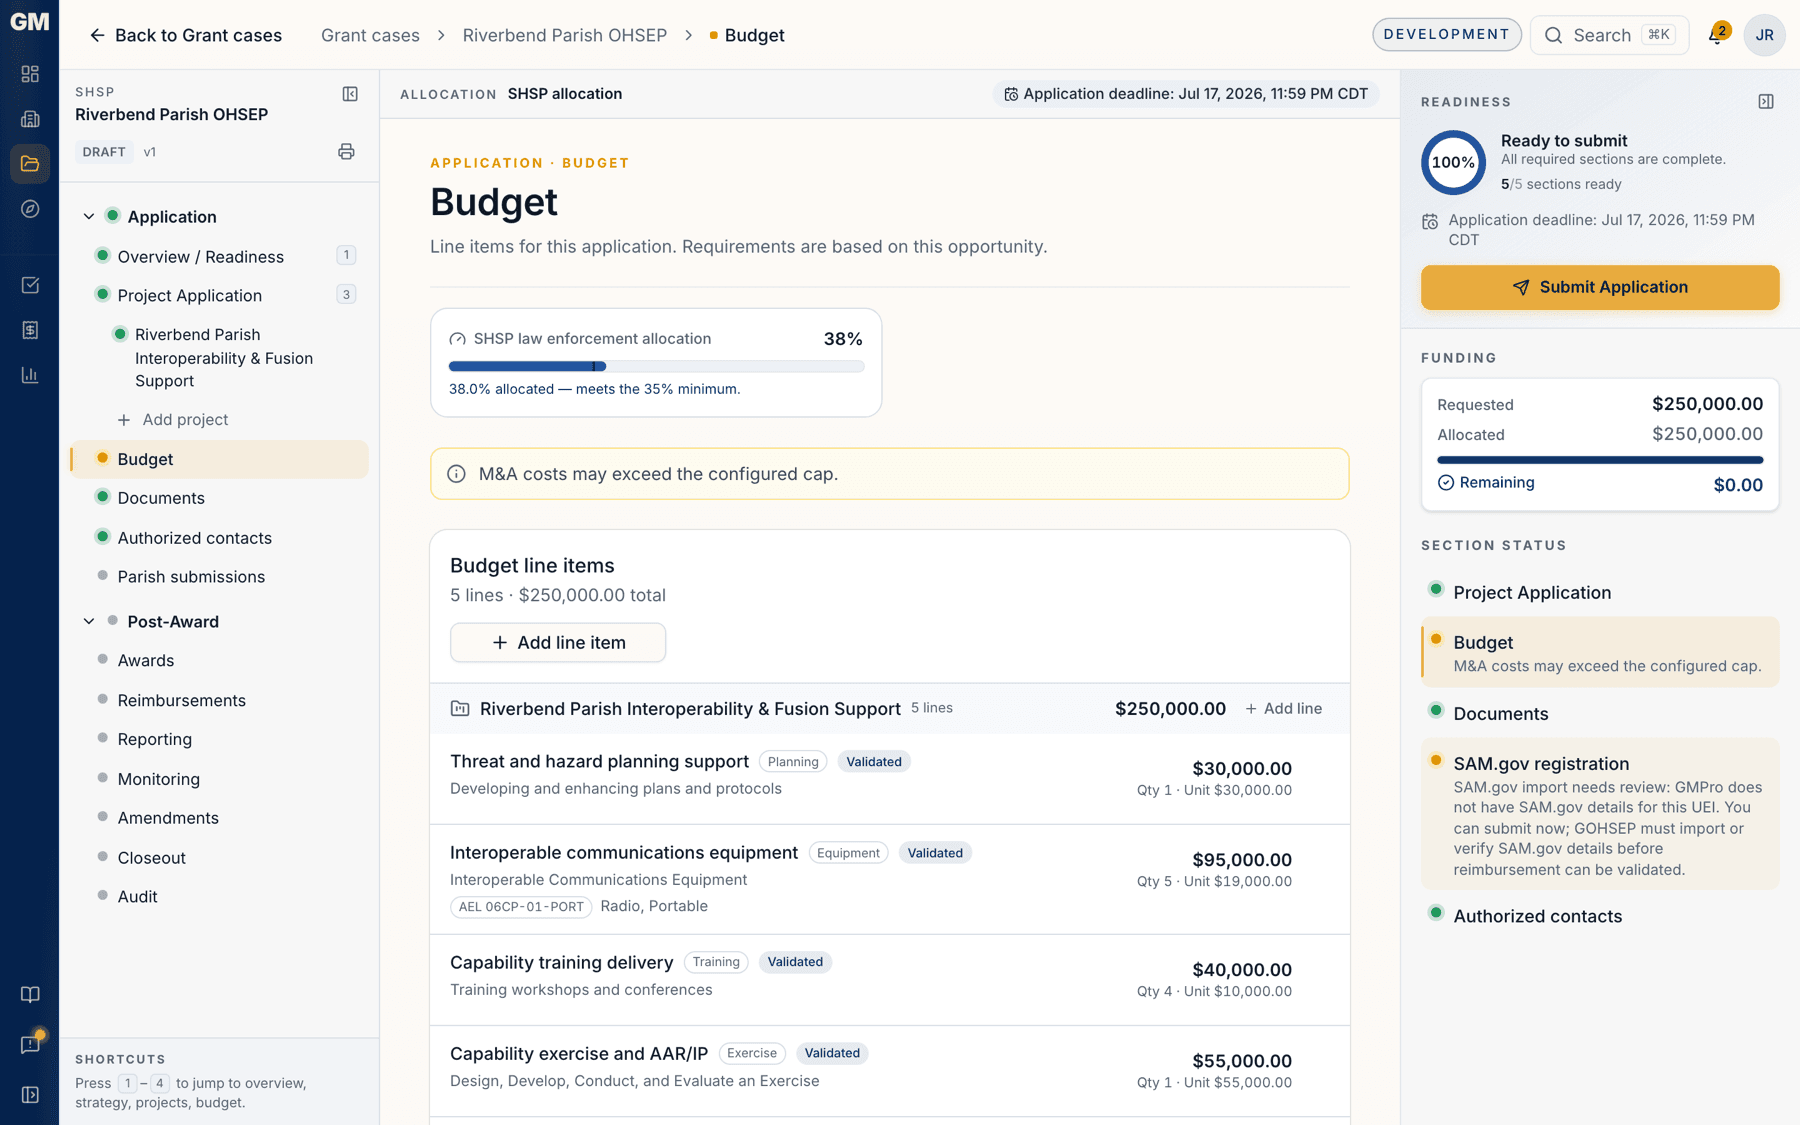The width and height of the screenshot is (1800, 1125).
Task: Click the info icon in M&A warning banner
Action: tap(457, 474)
